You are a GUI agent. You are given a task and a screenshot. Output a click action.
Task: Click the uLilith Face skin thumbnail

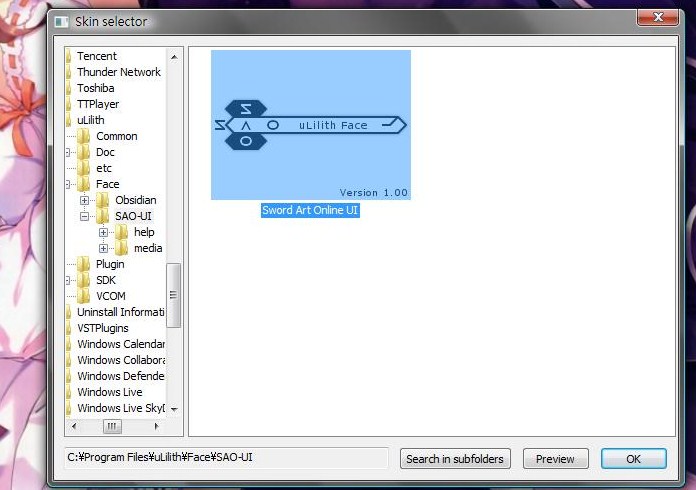click(311, 125)
